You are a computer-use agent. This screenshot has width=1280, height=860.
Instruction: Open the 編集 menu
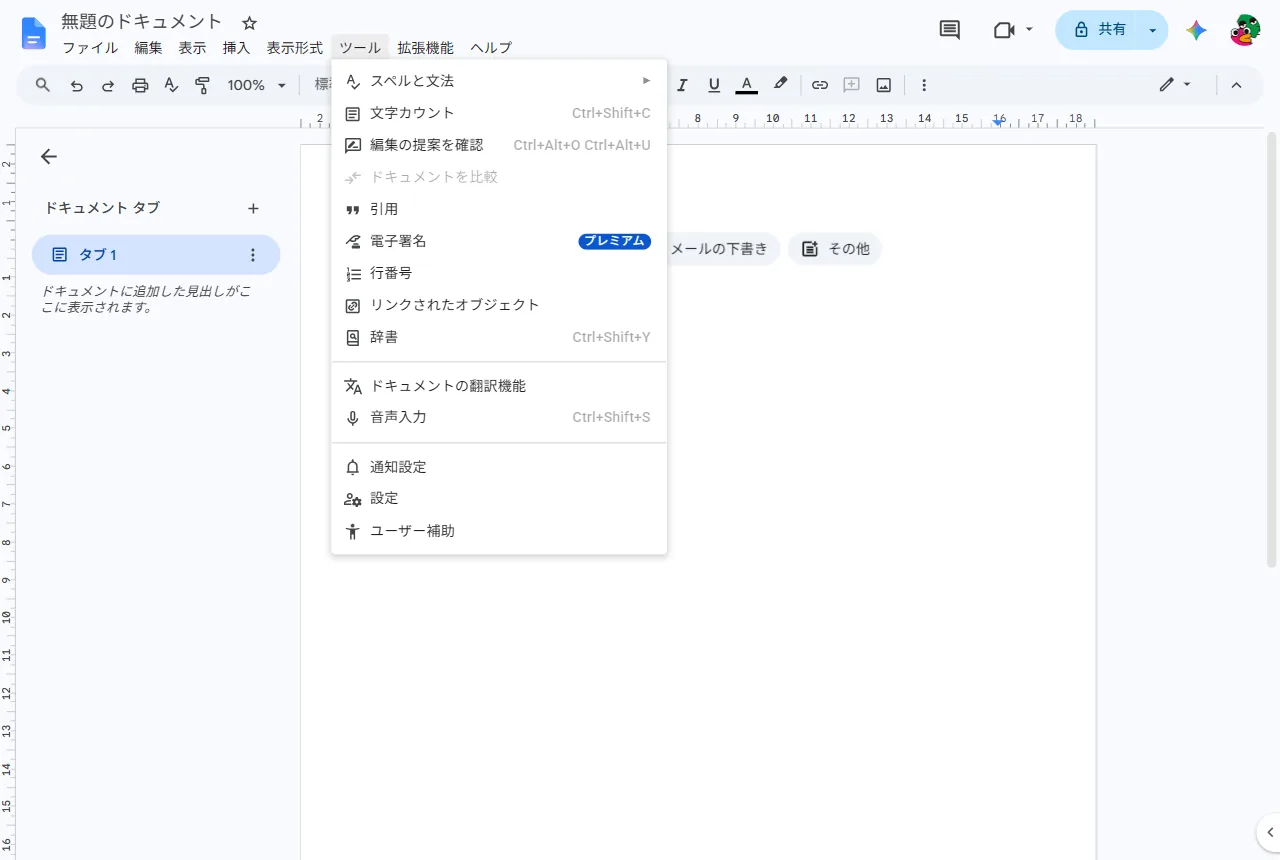pyautogui.click(x=148, y=48)
